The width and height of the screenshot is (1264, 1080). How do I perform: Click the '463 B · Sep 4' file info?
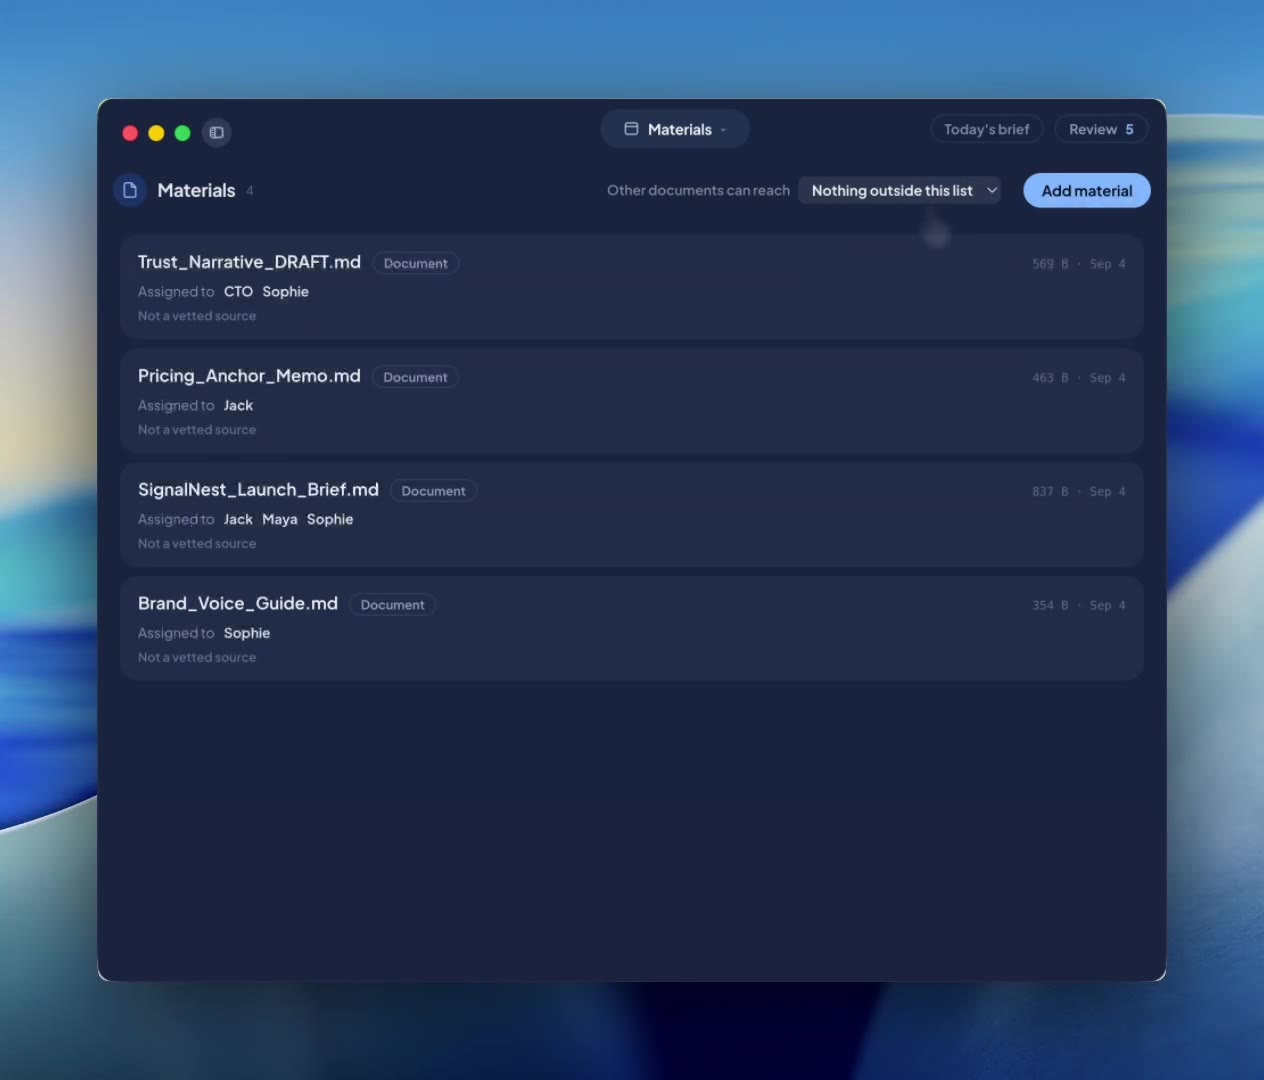pyautogui.click(x=1079, y=378)
